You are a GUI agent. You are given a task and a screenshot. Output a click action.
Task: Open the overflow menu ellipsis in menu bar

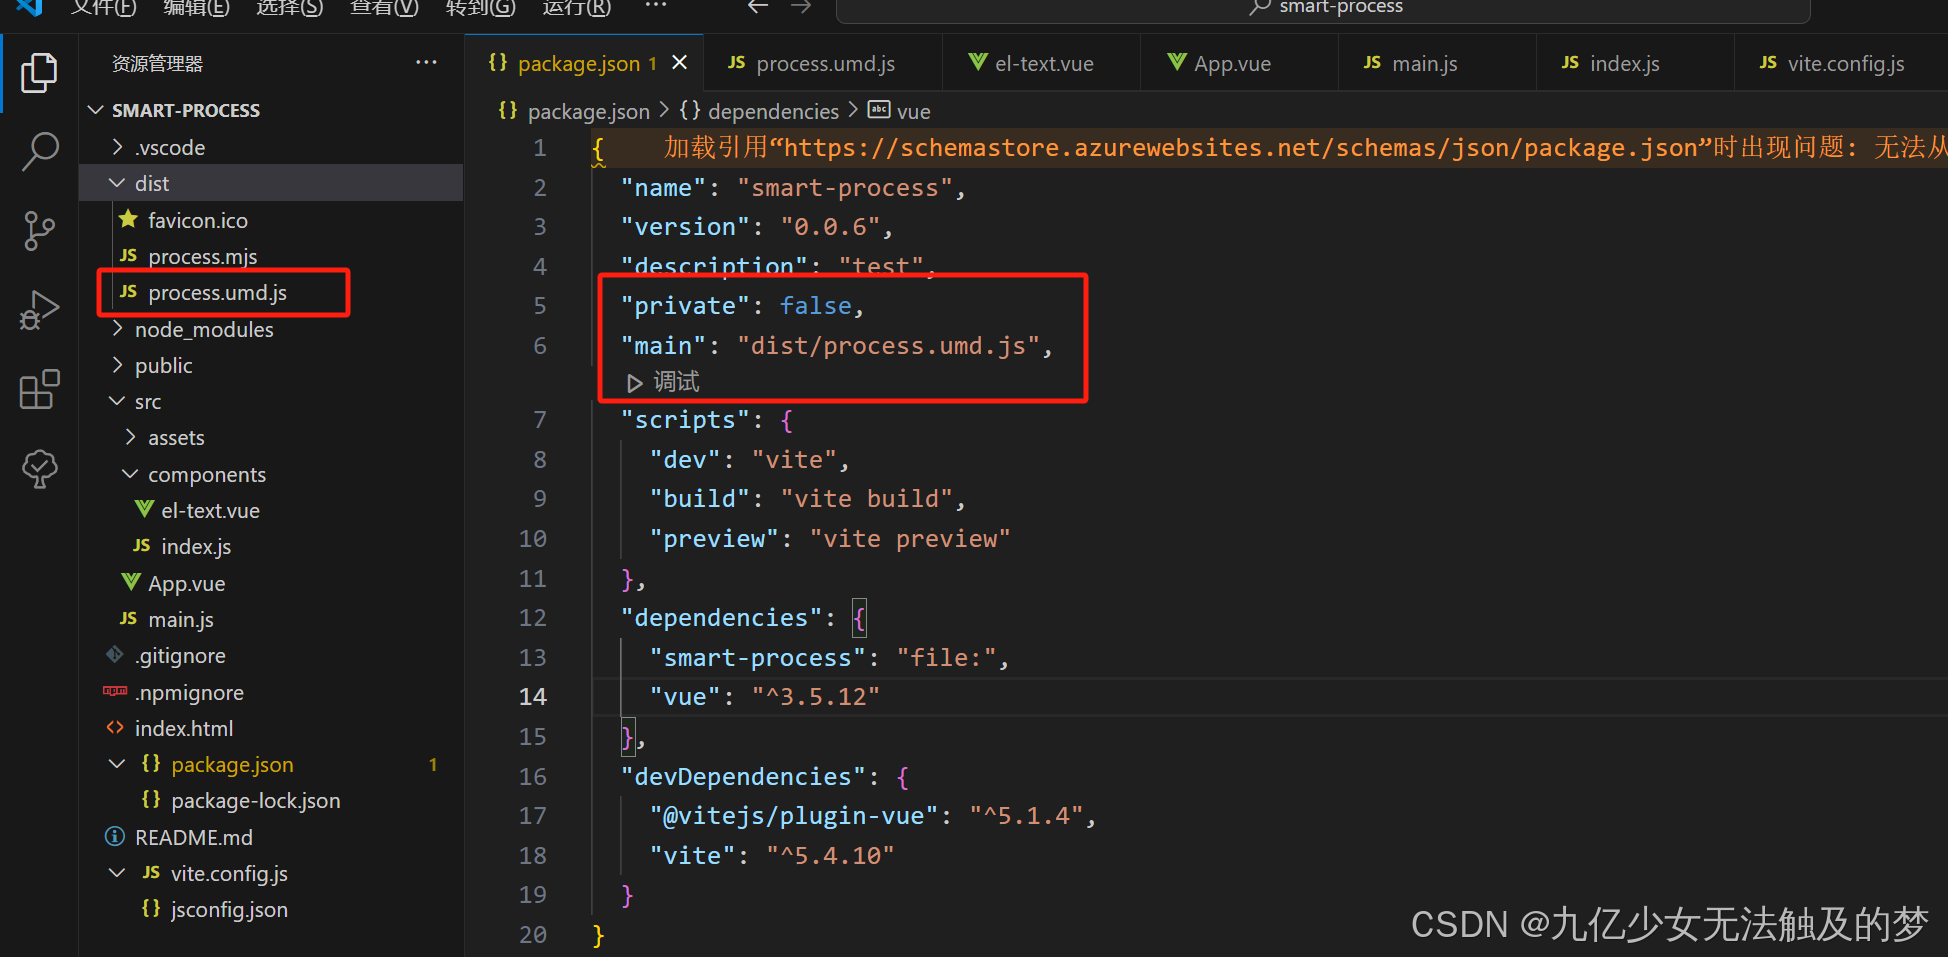click(x=655, y=6)
